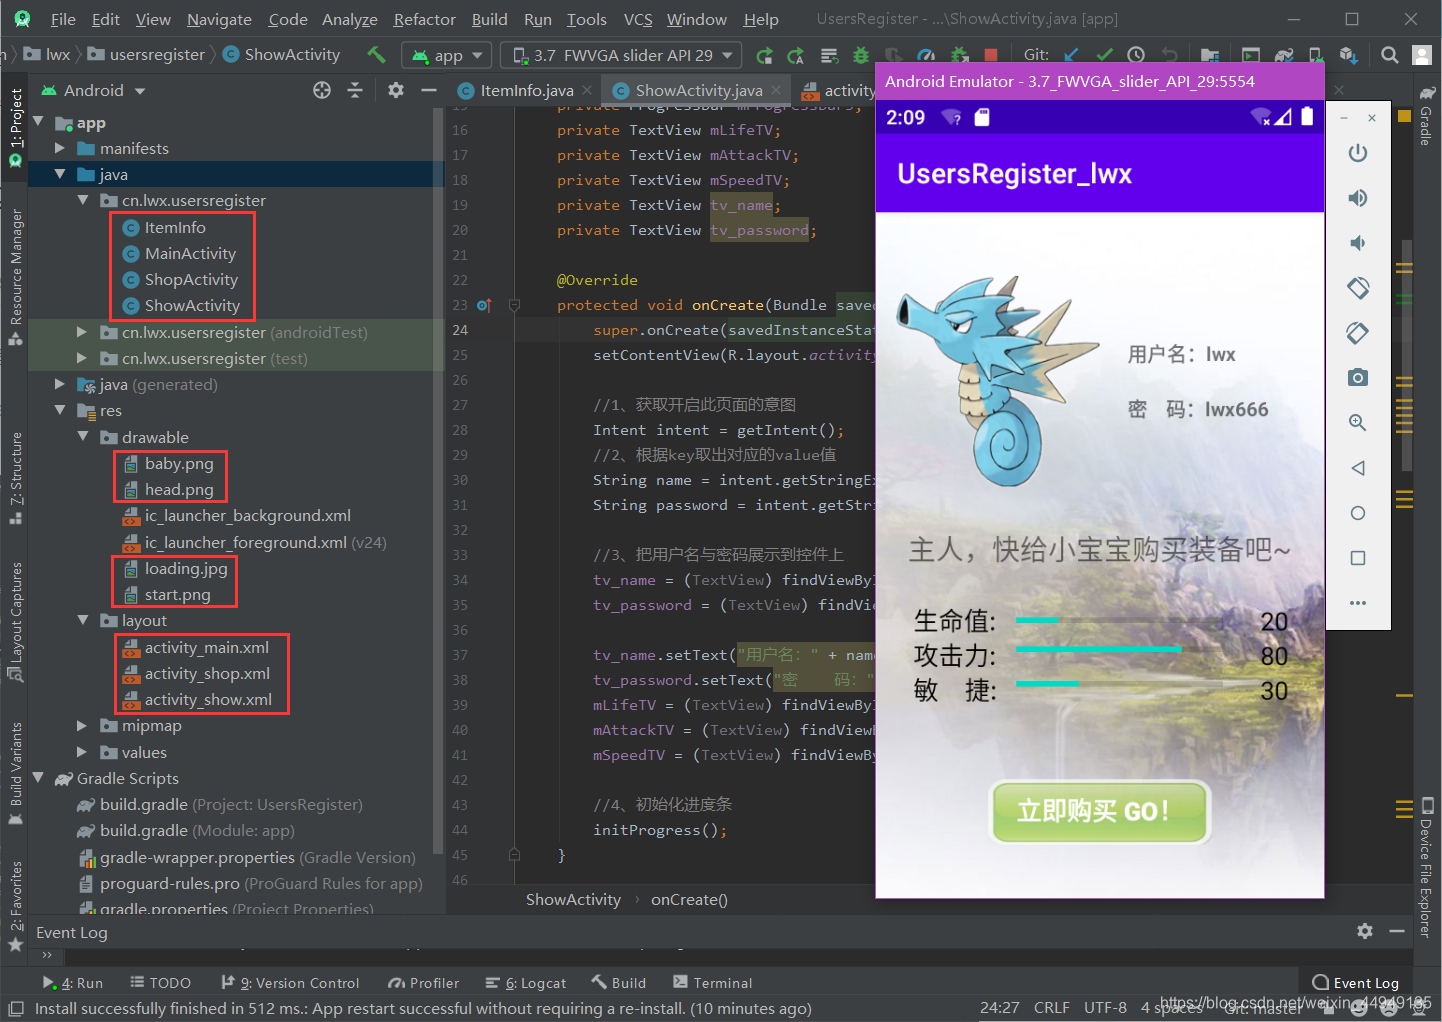The height and width of the screenshot is (1022, 1442).
Task: Open the Event Log button in bottom bar
Action: coord(1356,983)
